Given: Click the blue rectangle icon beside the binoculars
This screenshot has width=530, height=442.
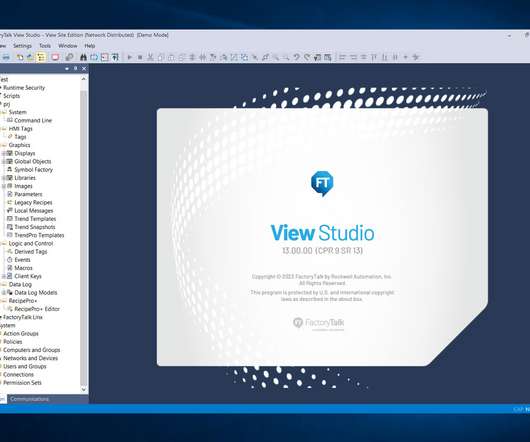Looking at the screenshot, I should 94,57.
